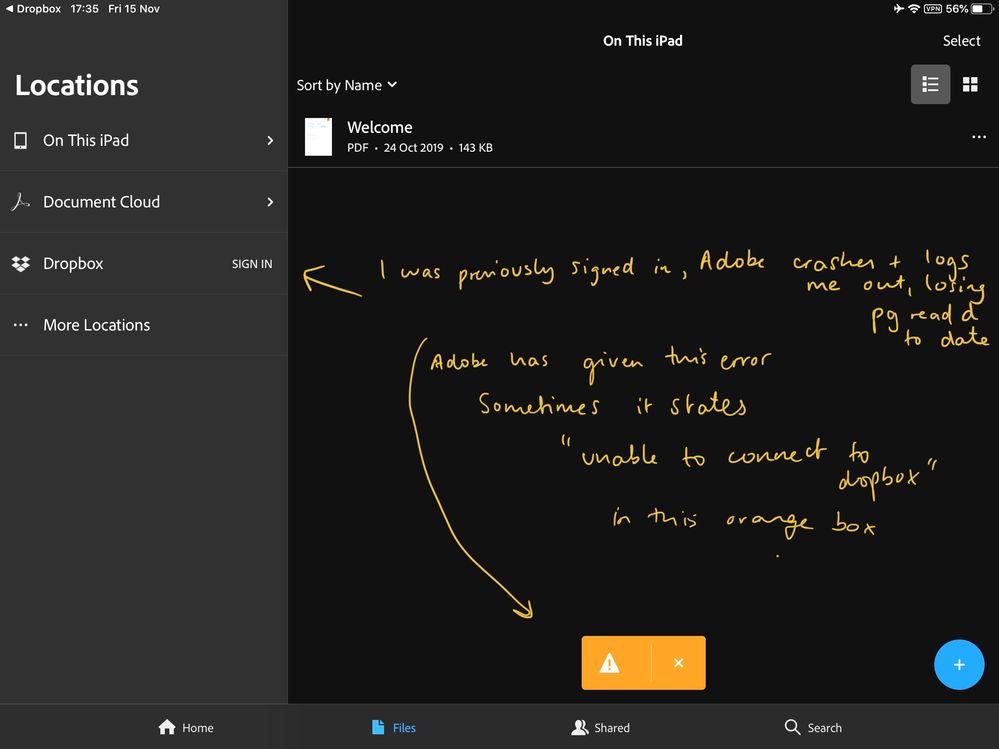Dismiss the orange error banner

[x=678, y=663]
